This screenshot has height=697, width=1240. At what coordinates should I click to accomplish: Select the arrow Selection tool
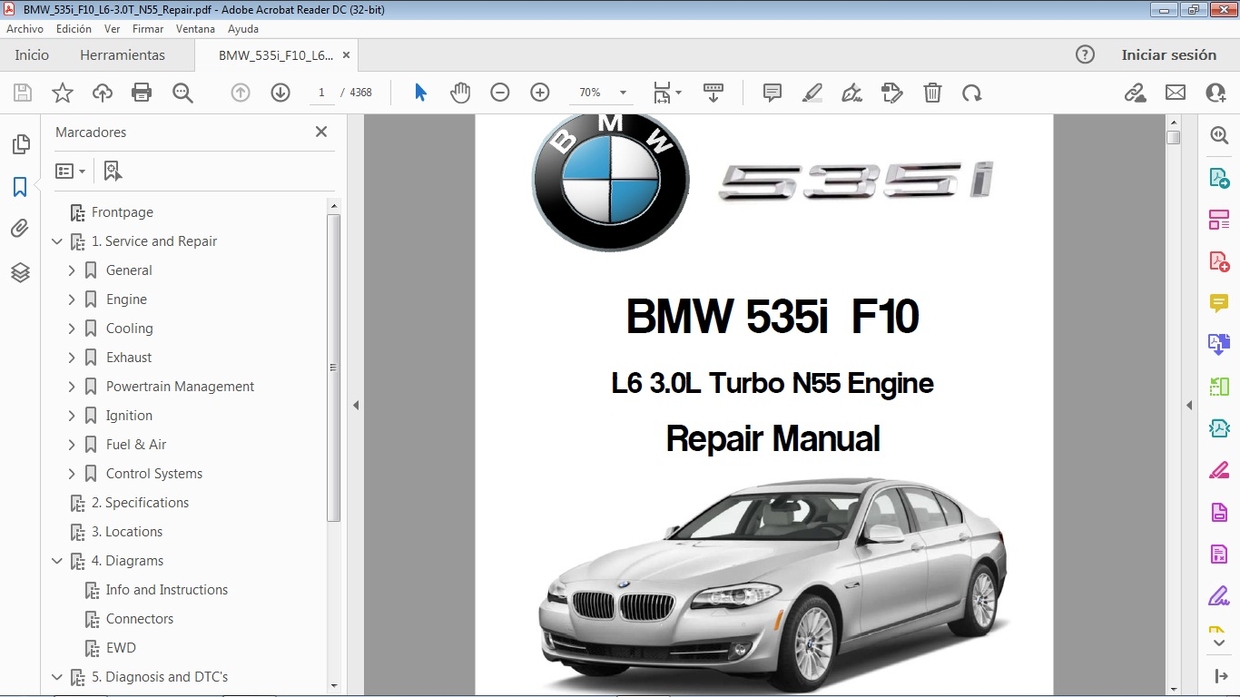click(x=420, y=92)
